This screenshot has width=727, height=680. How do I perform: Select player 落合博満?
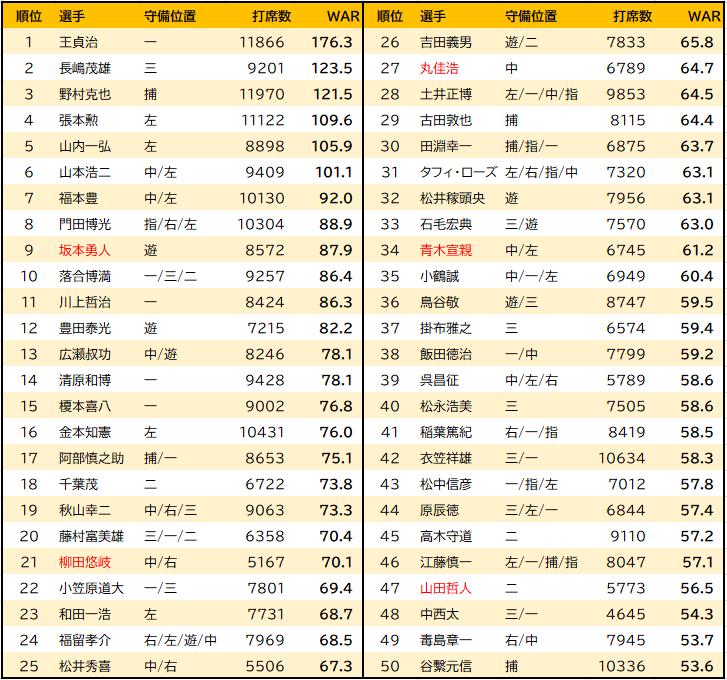tap(85, 276)
